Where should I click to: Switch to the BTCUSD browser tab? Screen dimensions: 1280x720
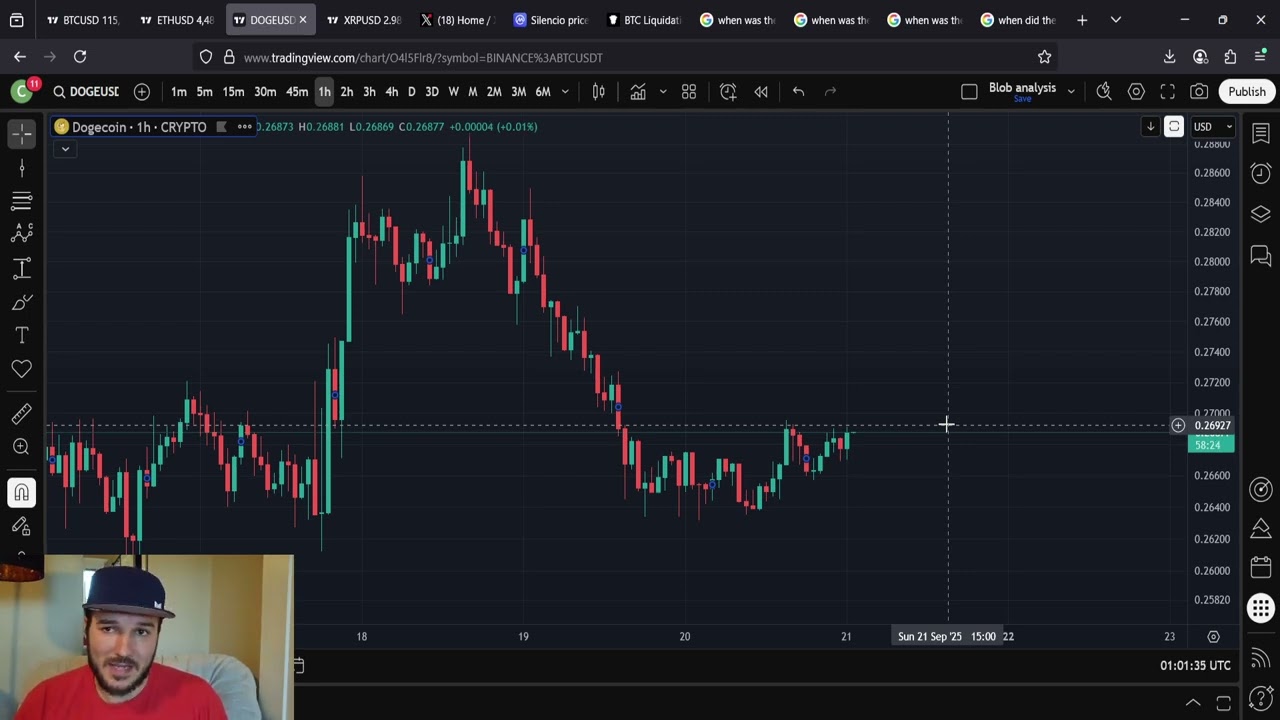tap(83, 20)
